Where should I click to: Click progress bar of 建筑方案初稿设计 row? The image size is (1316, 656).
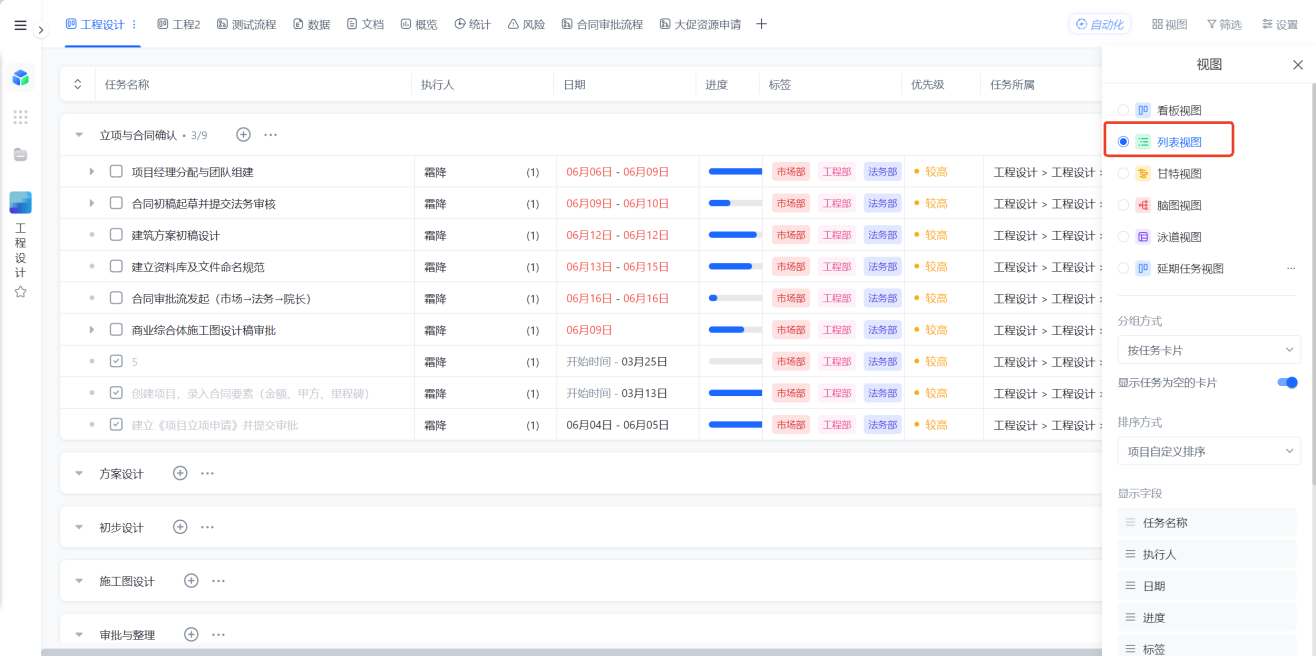pyautogui.click(x=733, y=235)
